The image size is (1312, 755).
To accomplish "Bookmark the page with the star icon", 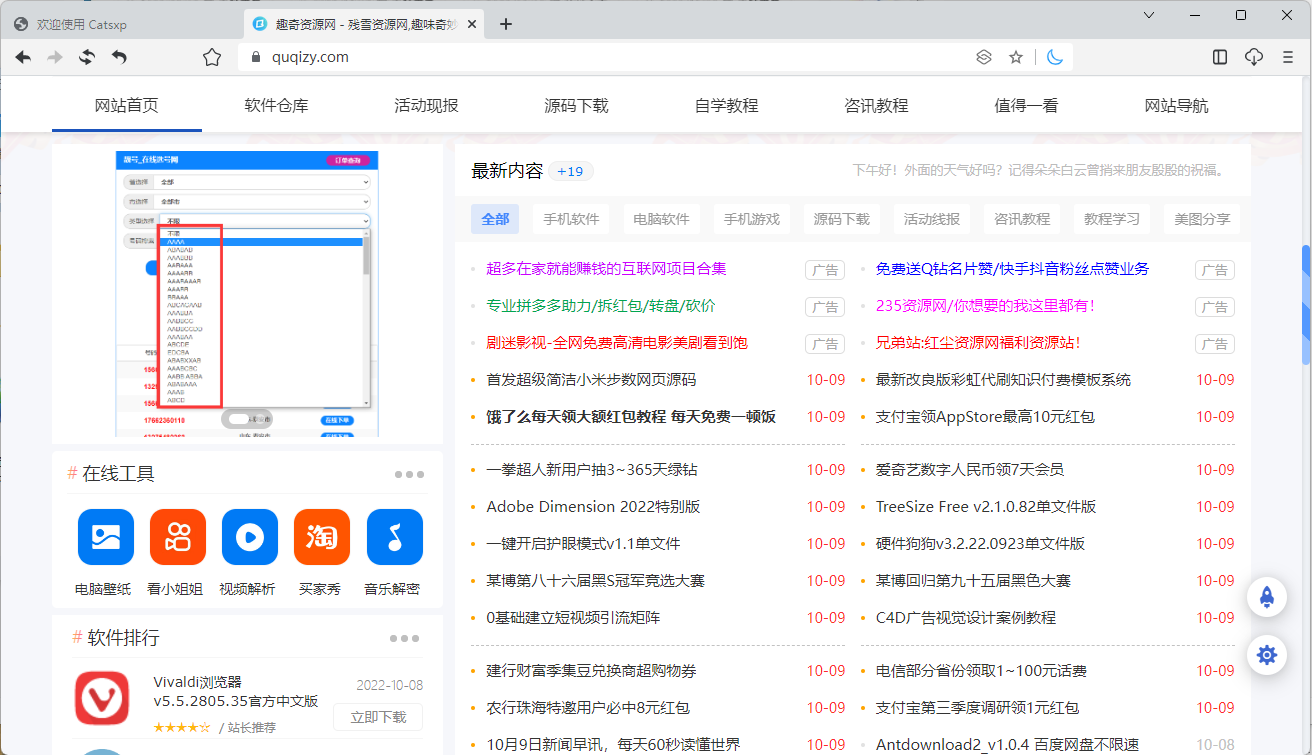I will 1016,57.
